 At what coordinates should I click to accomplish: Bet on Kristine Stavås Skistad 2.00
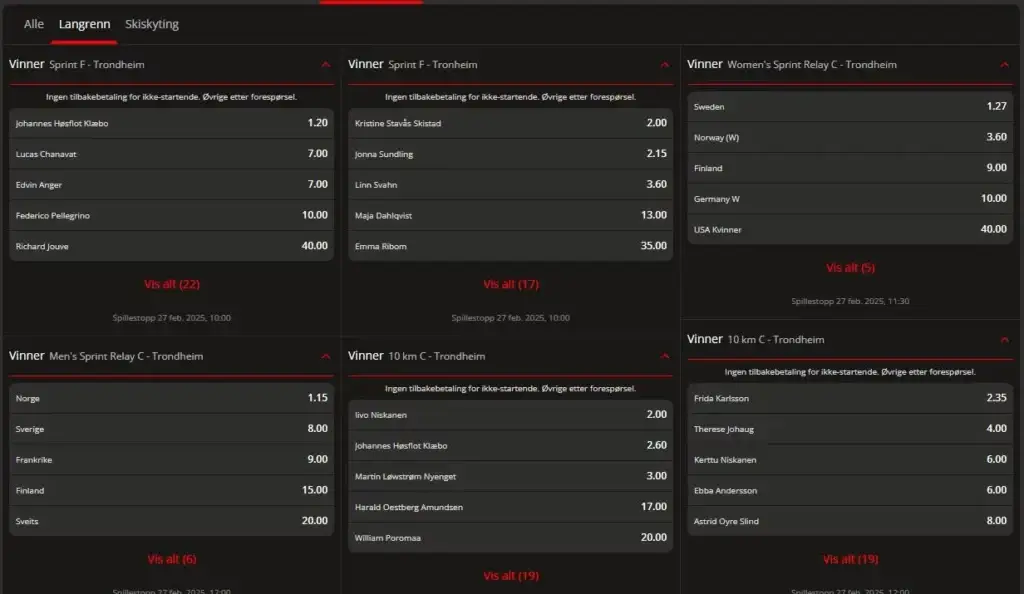pyautogui.click(x=511, y=123)
